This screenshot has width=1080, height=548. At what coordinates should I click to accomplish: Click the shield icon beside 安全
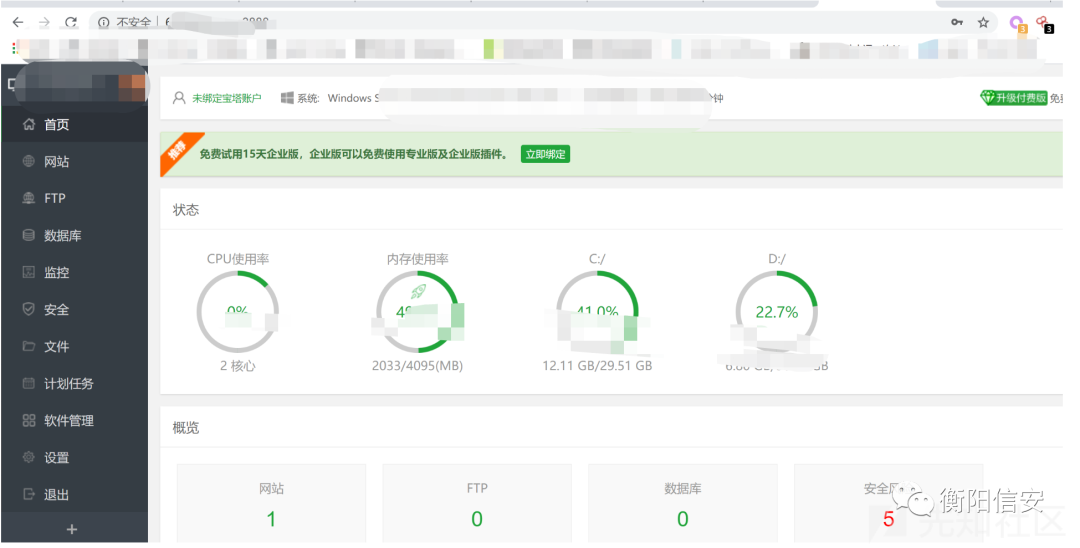[x=29, y=309]
